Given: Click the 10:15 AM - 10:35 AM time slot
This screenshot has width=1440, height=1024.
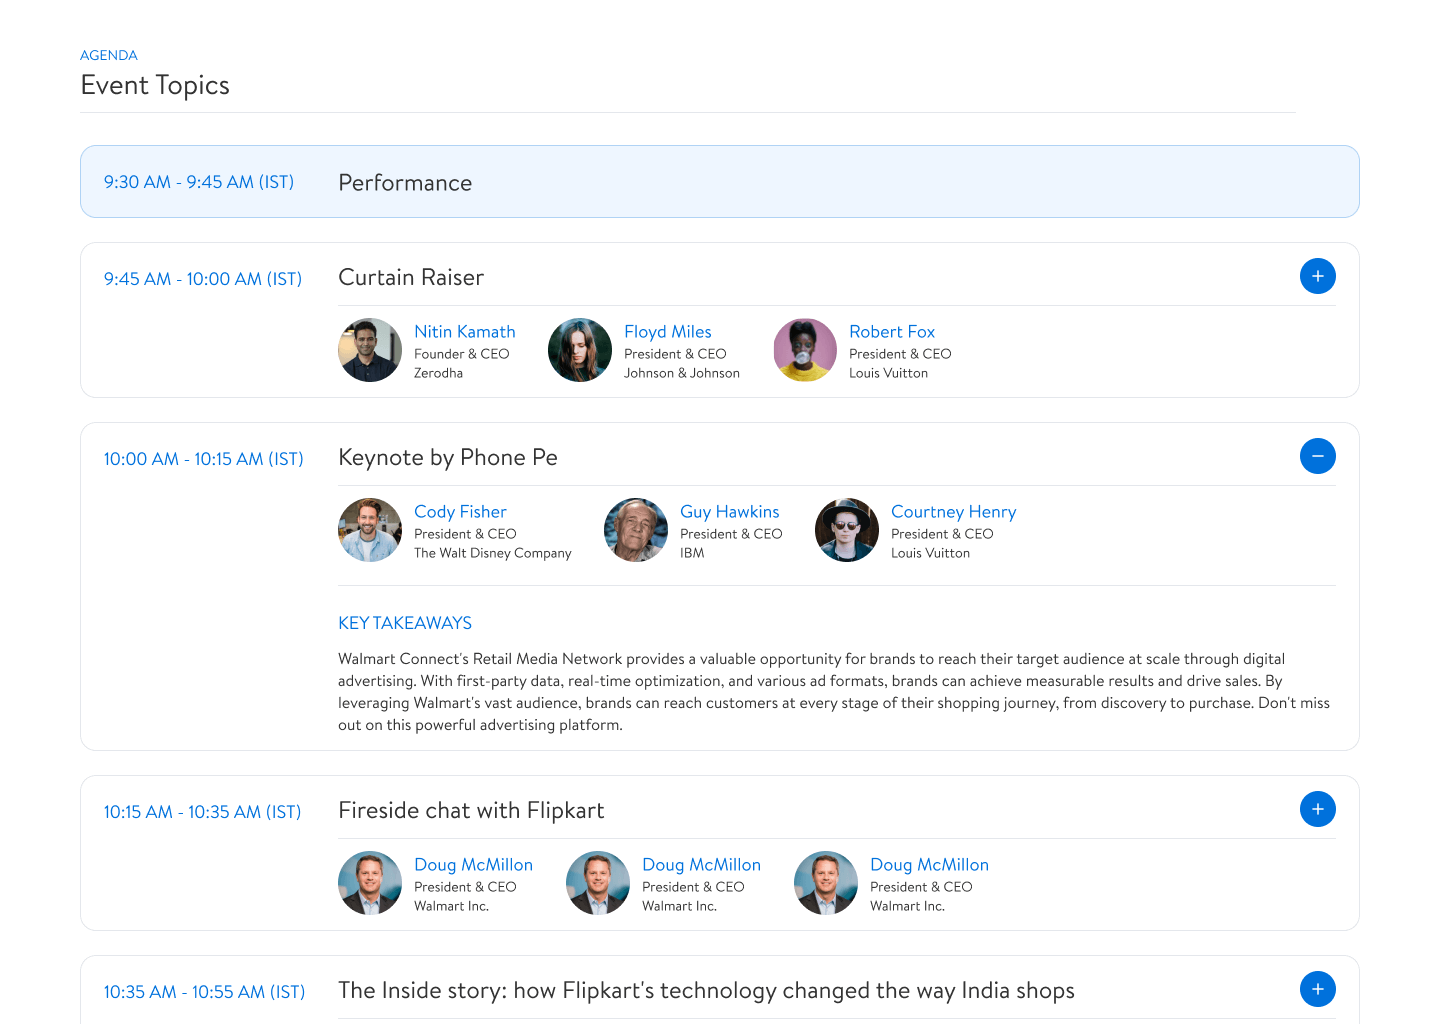Looking at the screenshot, I should point(203,812).
